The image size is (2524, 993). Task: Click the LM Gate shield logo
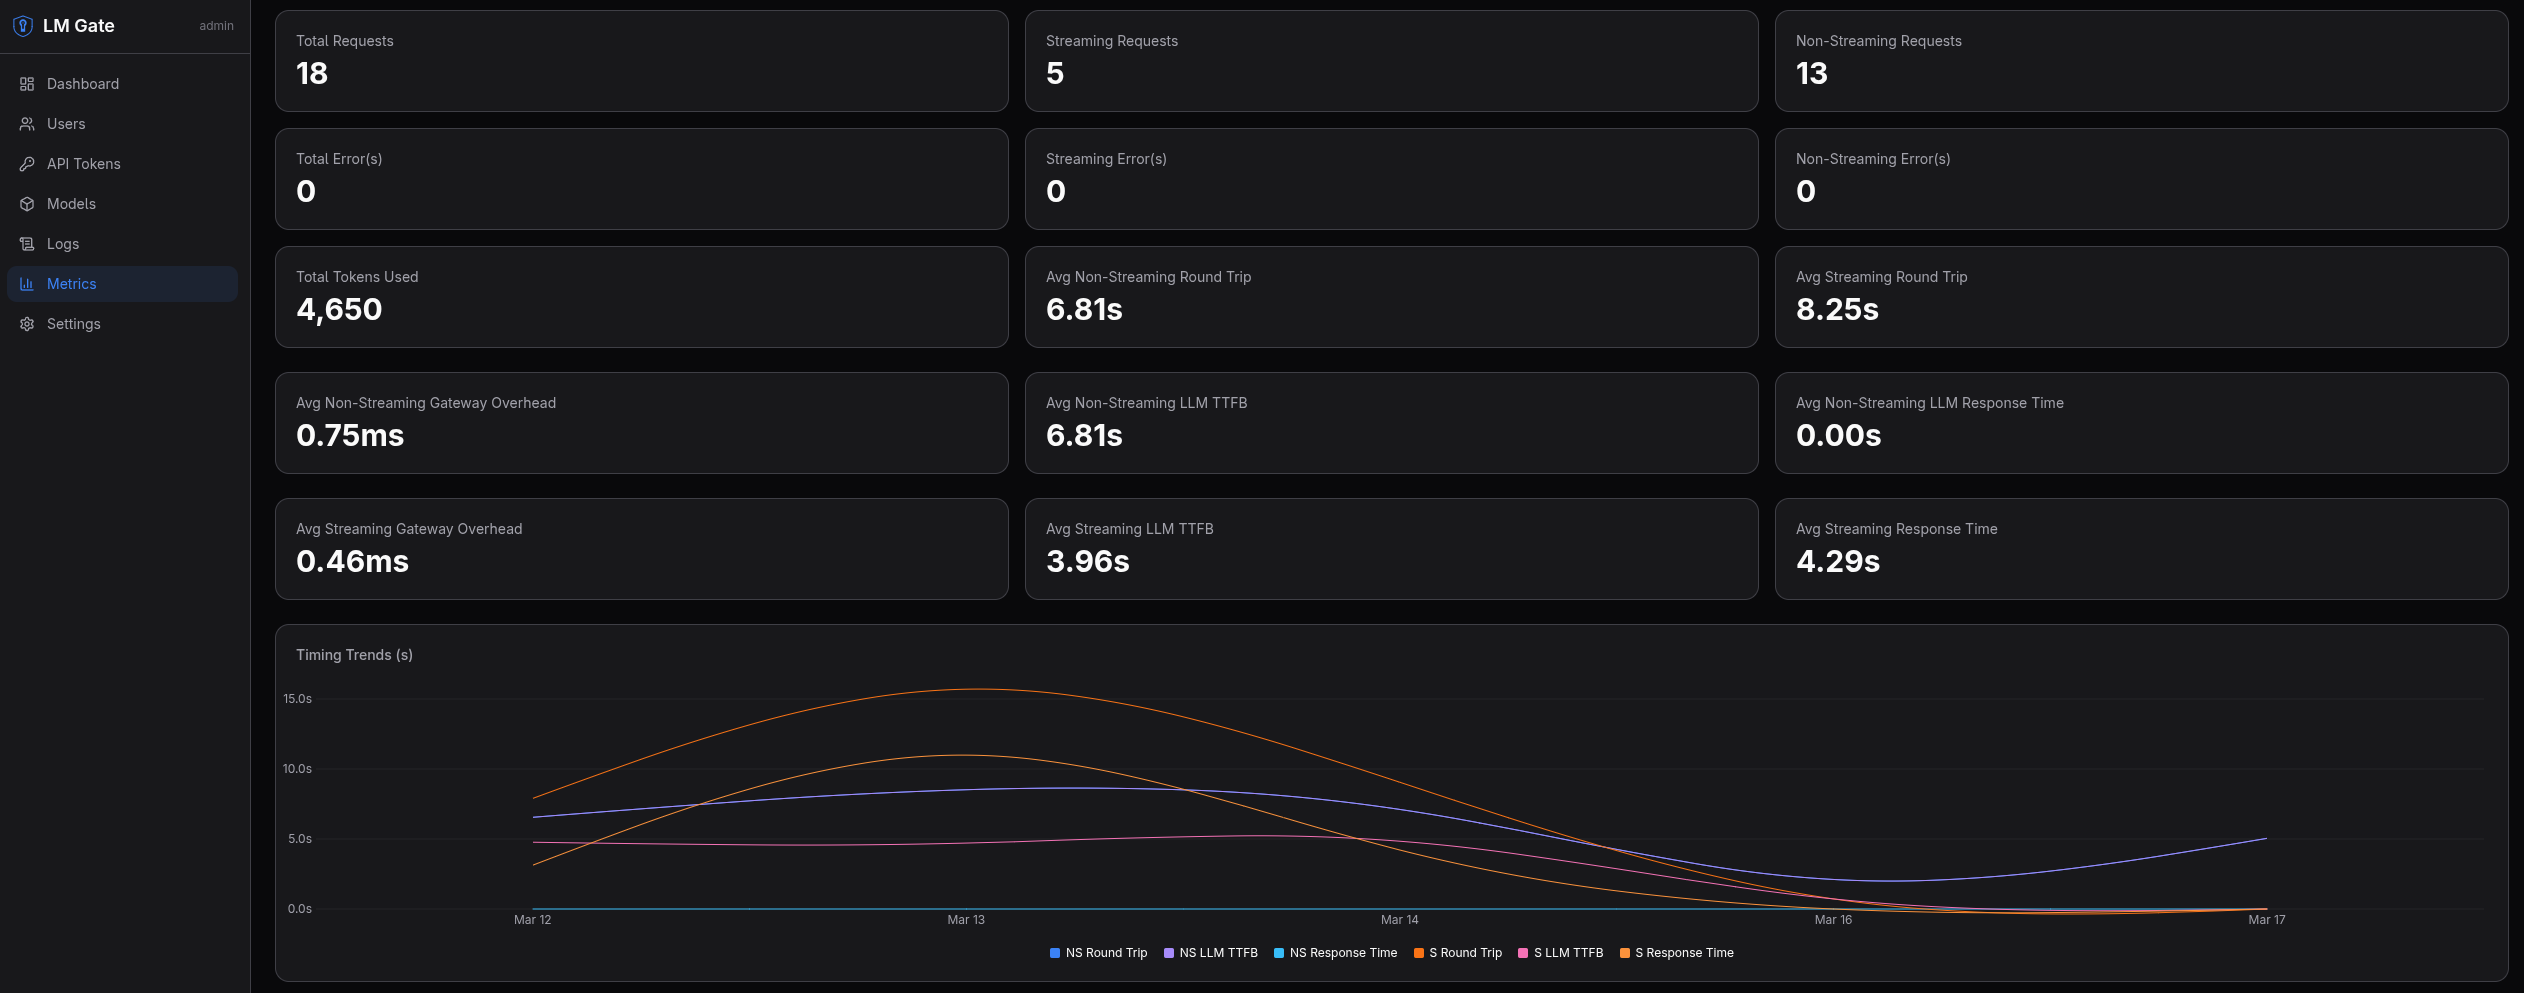[x=22, y=26]
